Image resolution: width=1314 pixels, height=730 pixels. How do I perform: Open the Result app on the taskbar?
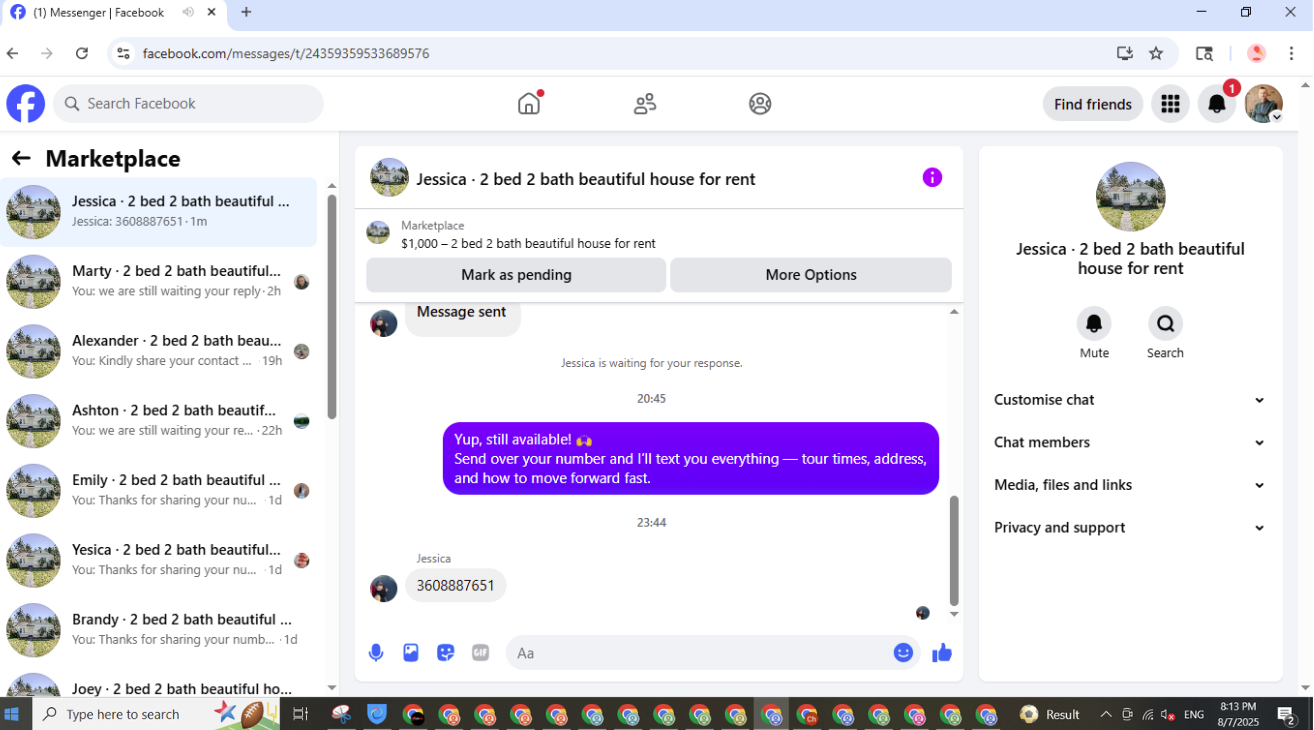coord(1050,714)
